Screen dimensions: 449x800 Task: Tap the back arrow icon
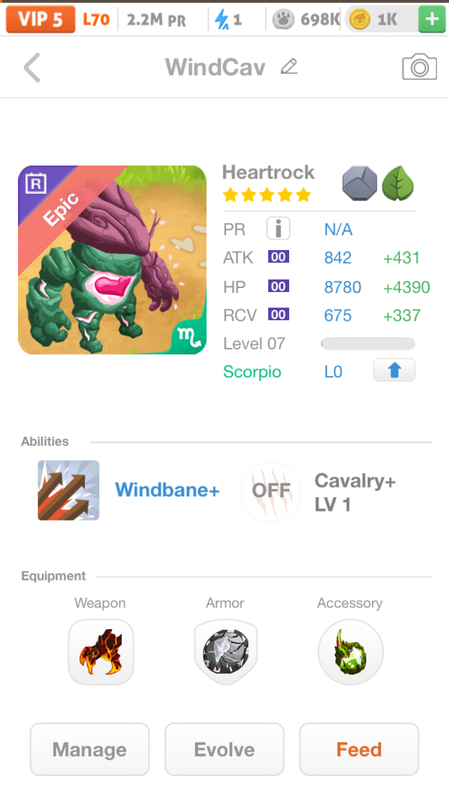[x=32, y=68]
